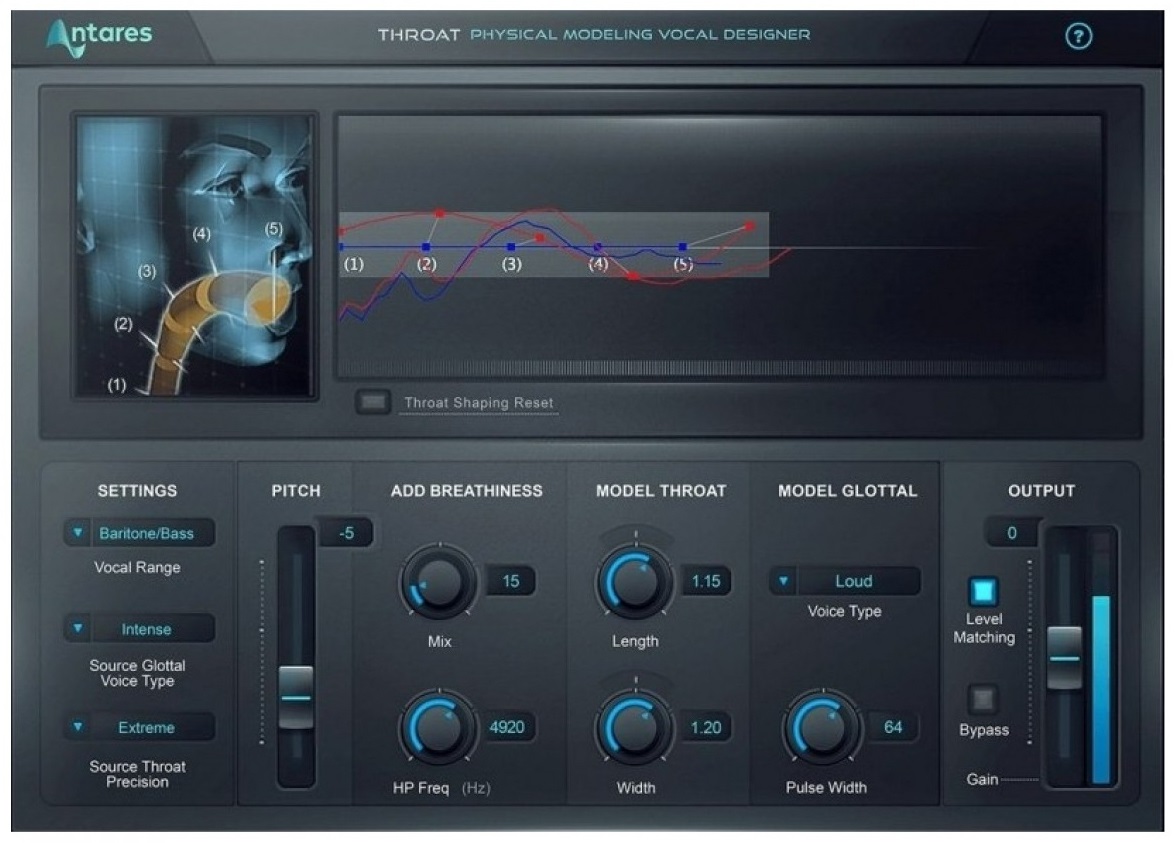Select blue graph control point (2)
Viewport: 1175px width, 843px height.
426,247
